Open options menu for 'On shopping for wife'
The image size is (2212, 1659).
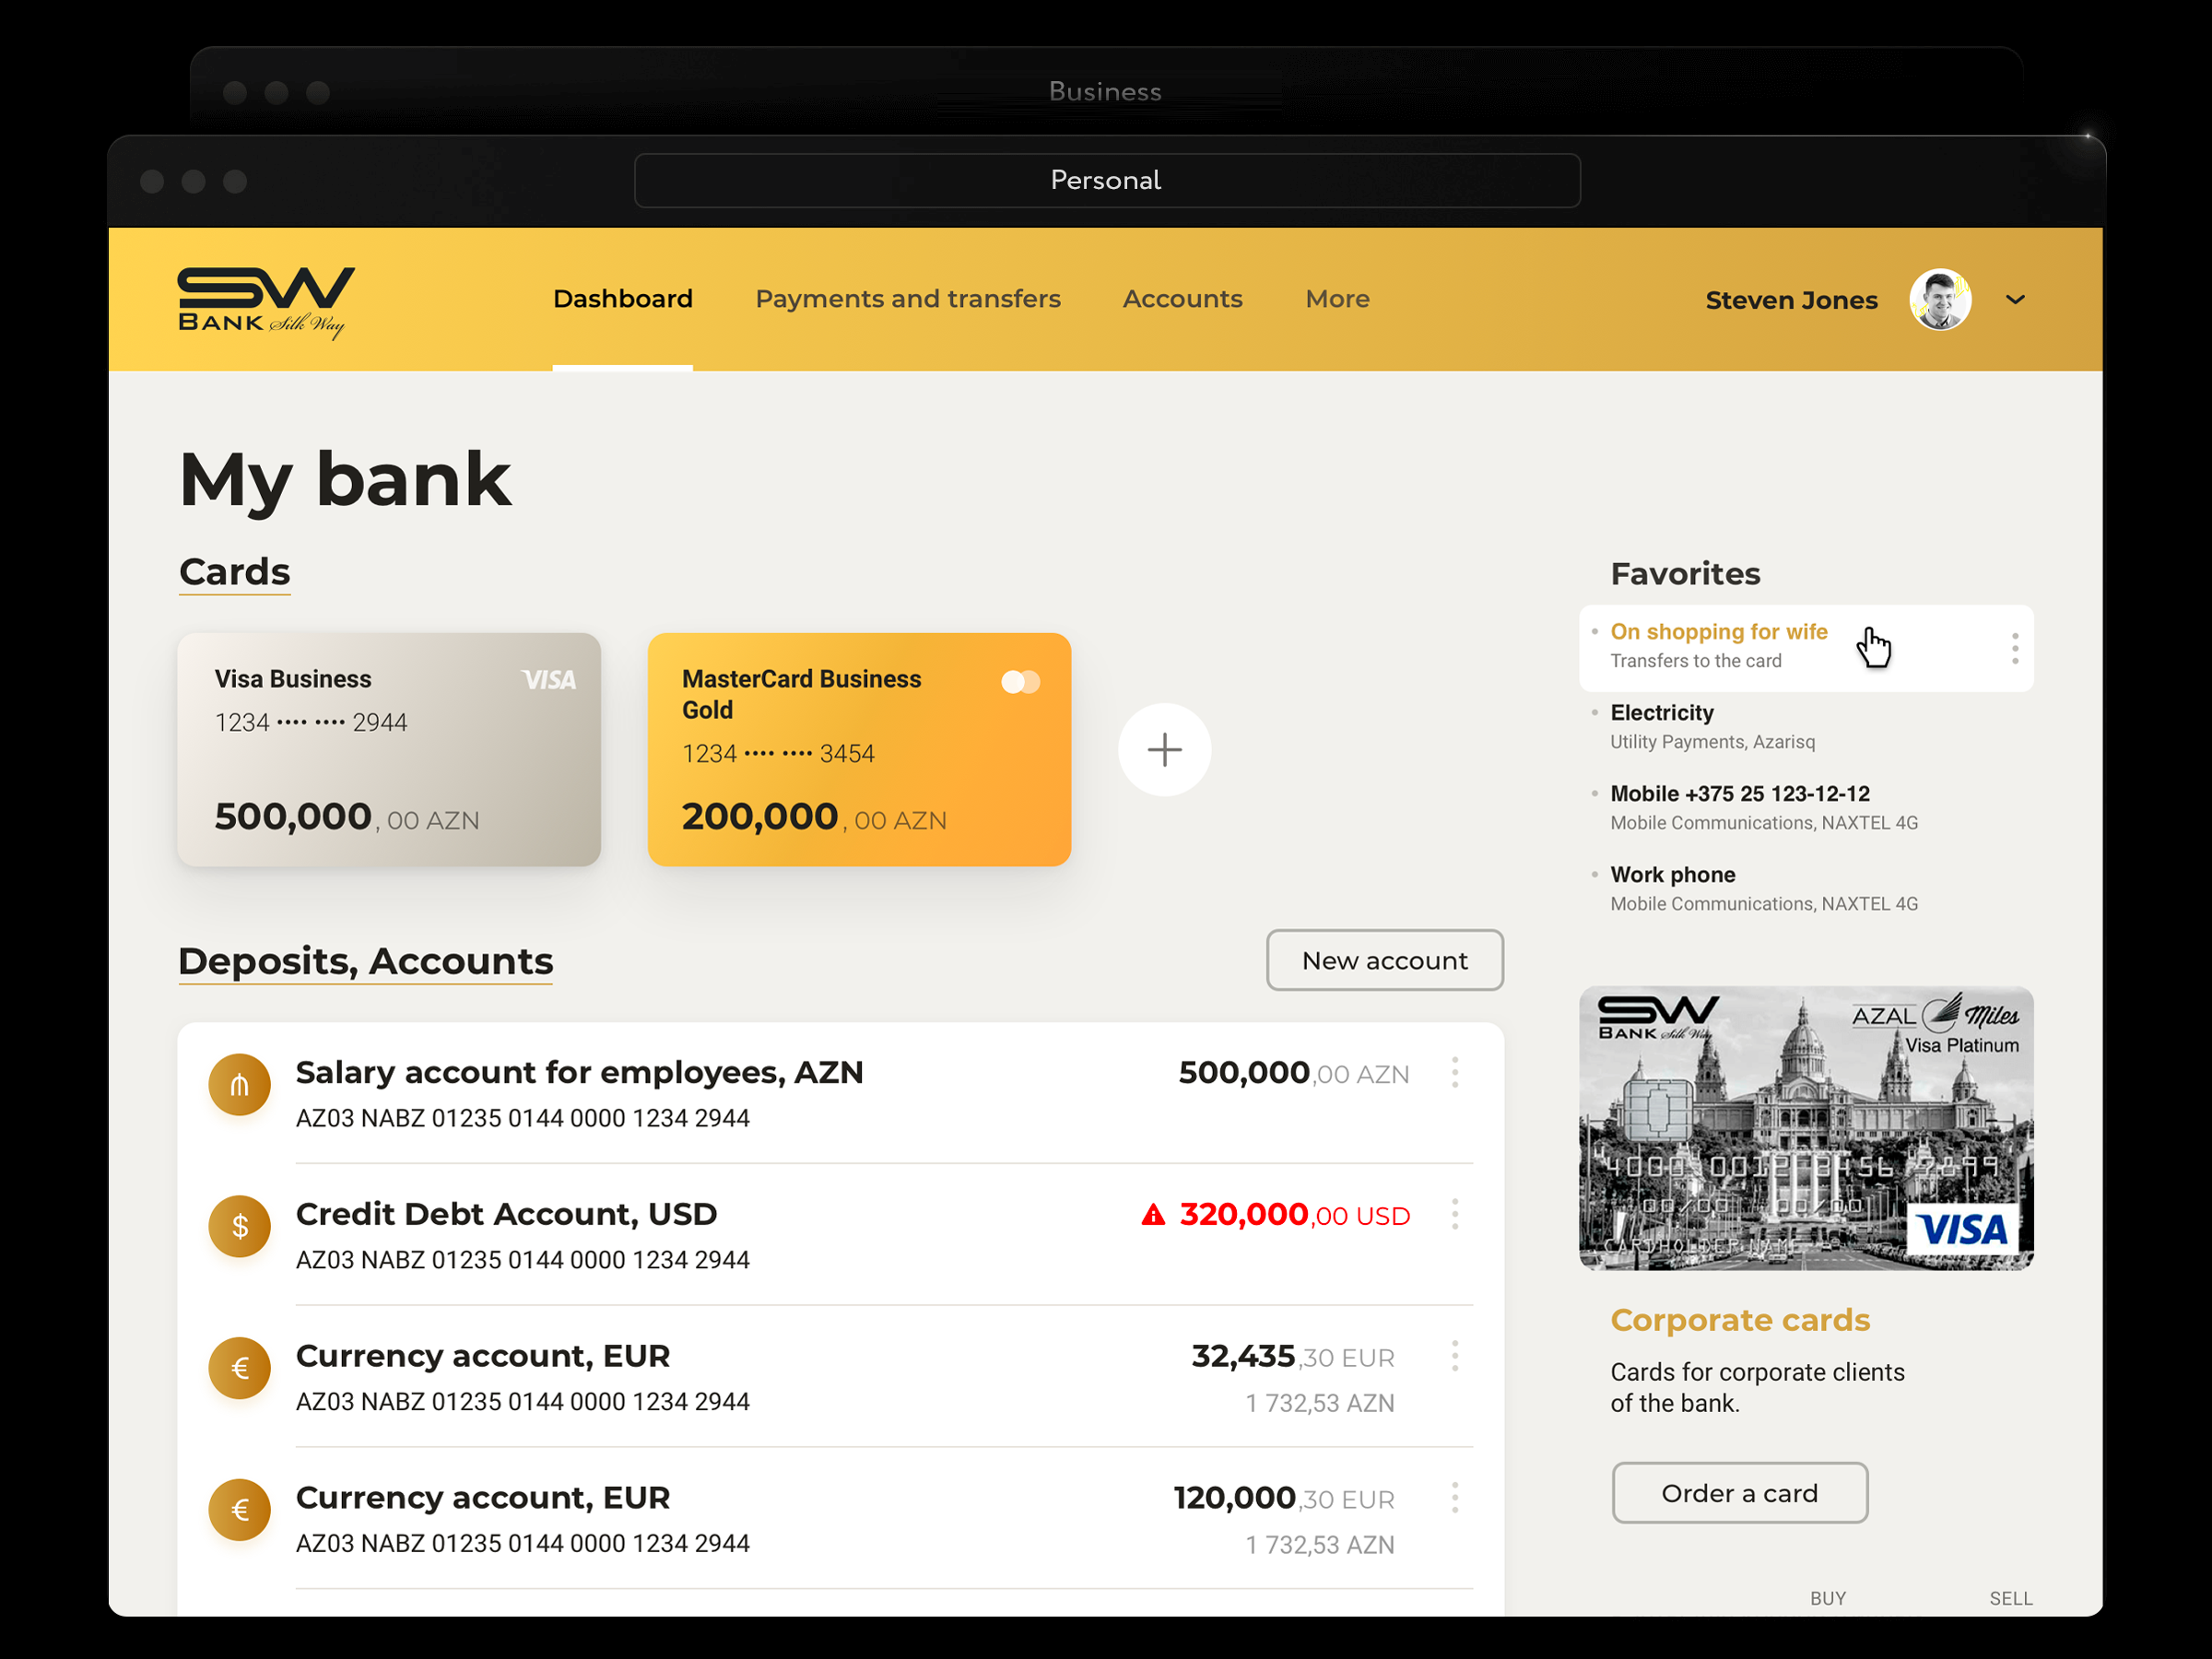pyautogui.click(x=2015, y=649)
